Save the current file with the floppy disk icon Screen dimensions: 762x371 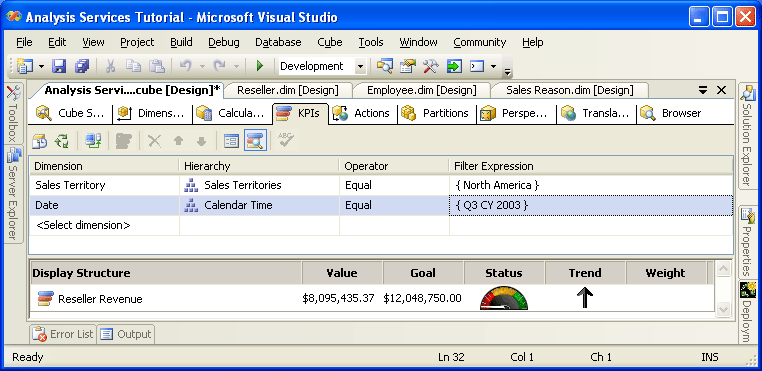(x=59, y=66)
